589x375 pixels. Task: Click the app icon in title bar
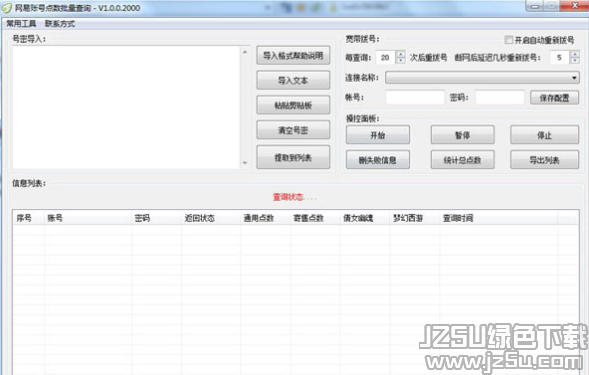pyautogui.click(x=7, y=8)
